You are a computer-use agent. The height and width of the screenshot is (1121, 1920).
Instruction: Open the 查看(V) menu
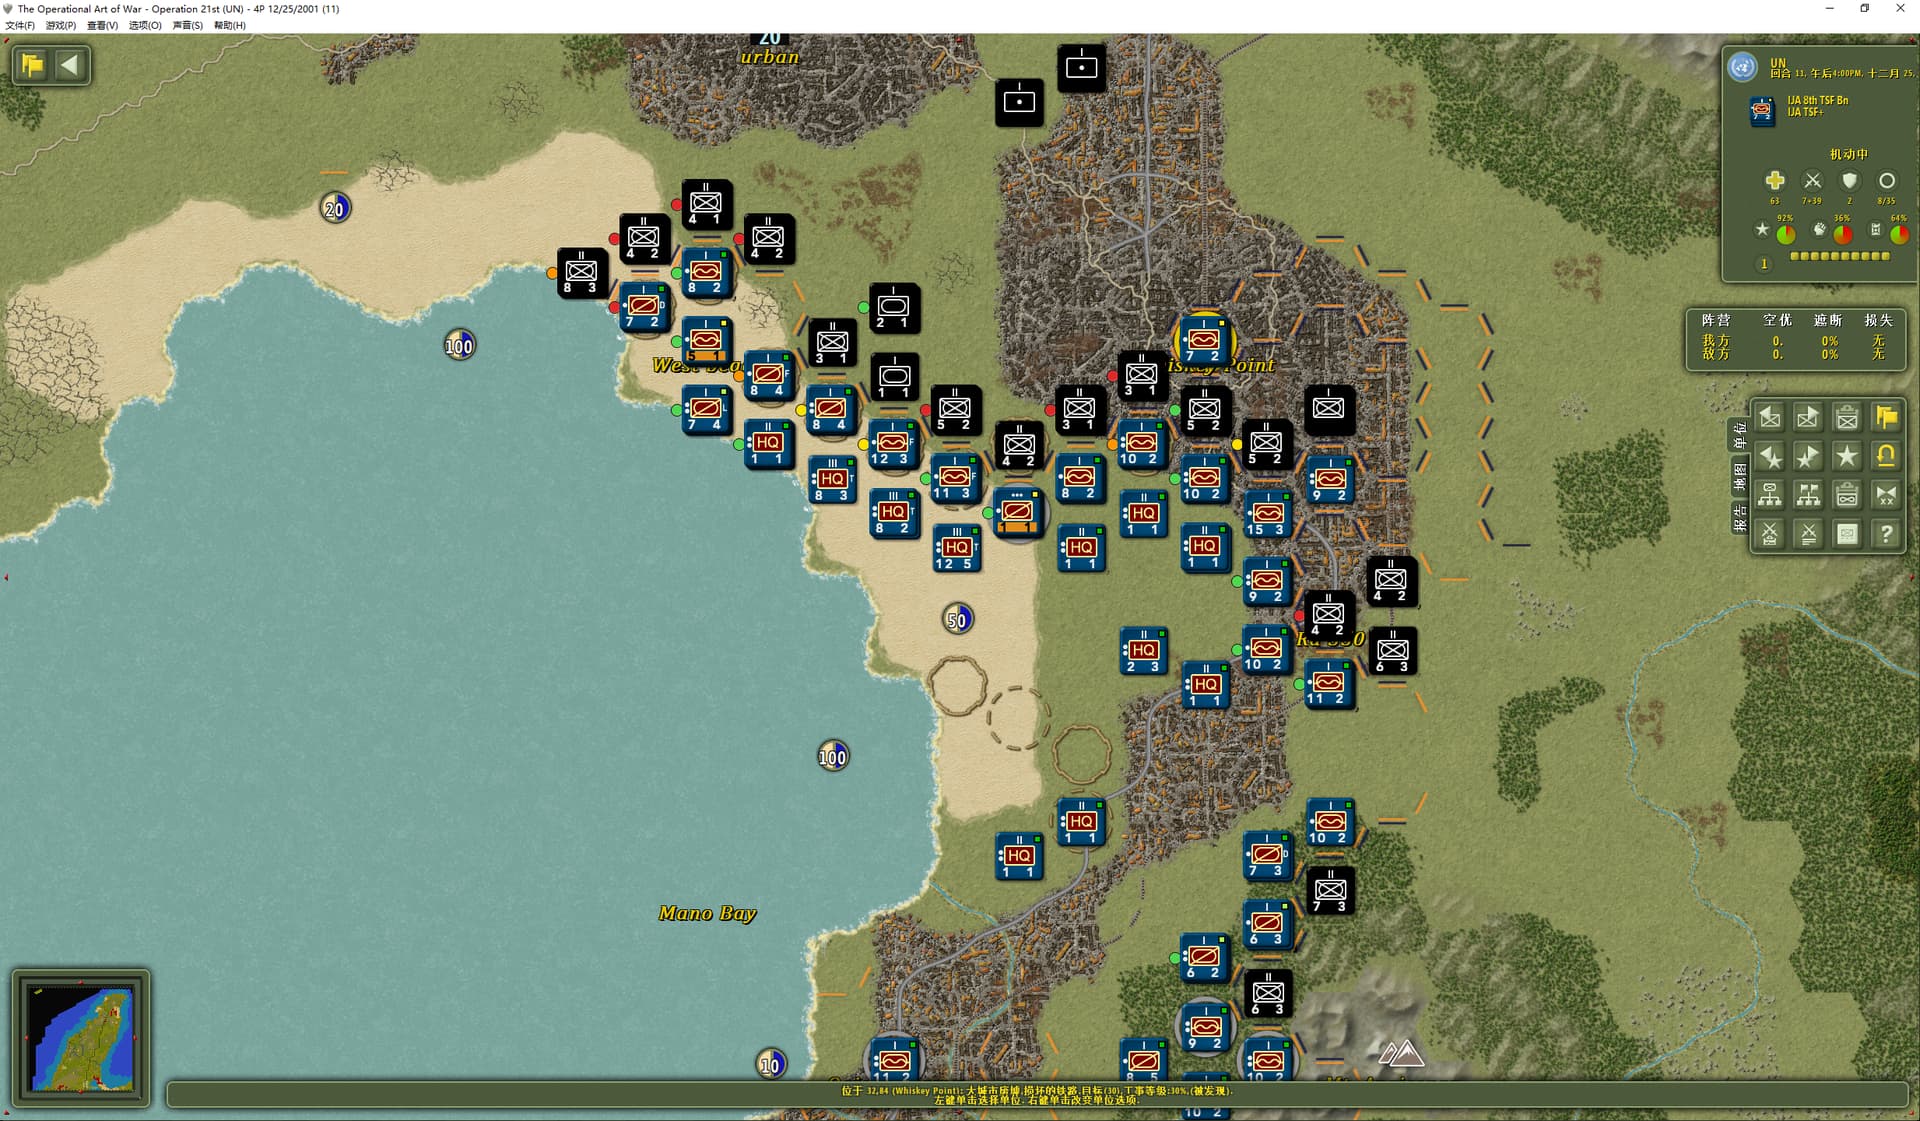[x=102, y=25]
